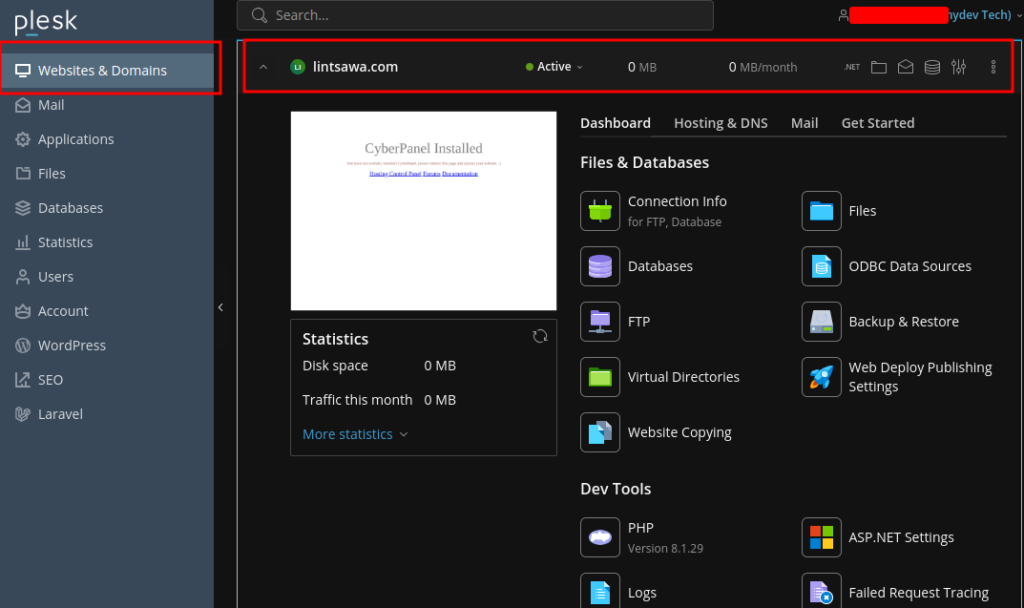Switch to the Mail tab beside Hosting & DNS
The image size is (1024, 608).
click(x=805, y=123)
